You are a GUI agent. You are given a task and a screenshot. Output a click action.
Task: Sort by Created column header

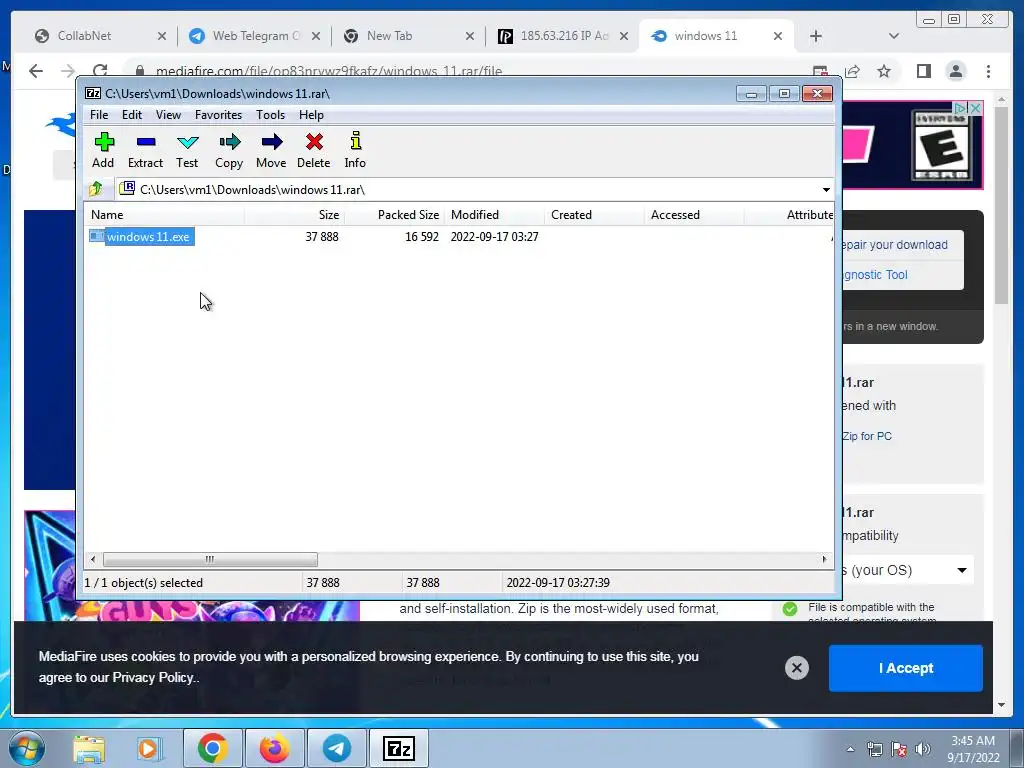coord(594,215)
